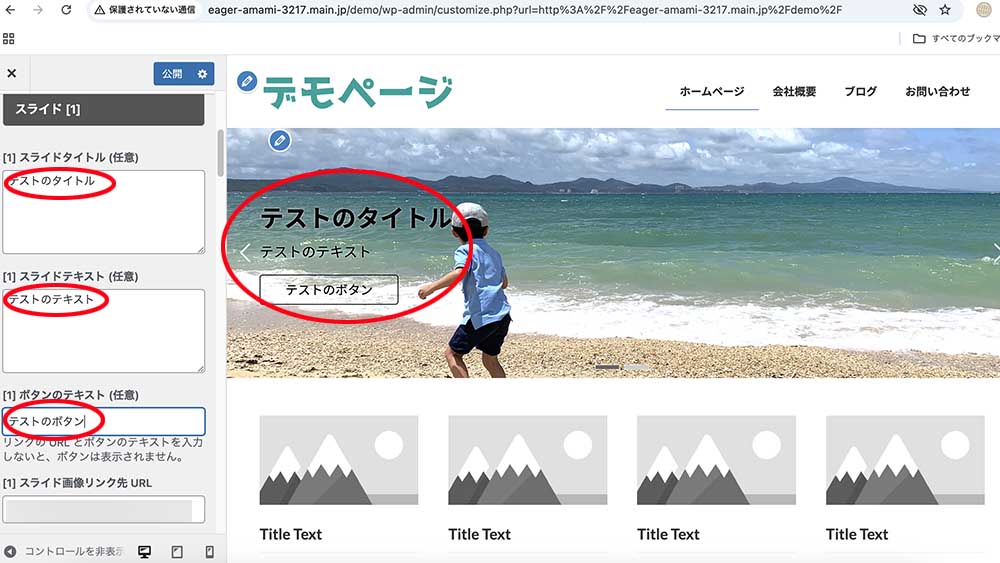The image size is (1000, 563).
Task: Hide controls using コントロールを非表示 toggle
Action: [64, 552]
